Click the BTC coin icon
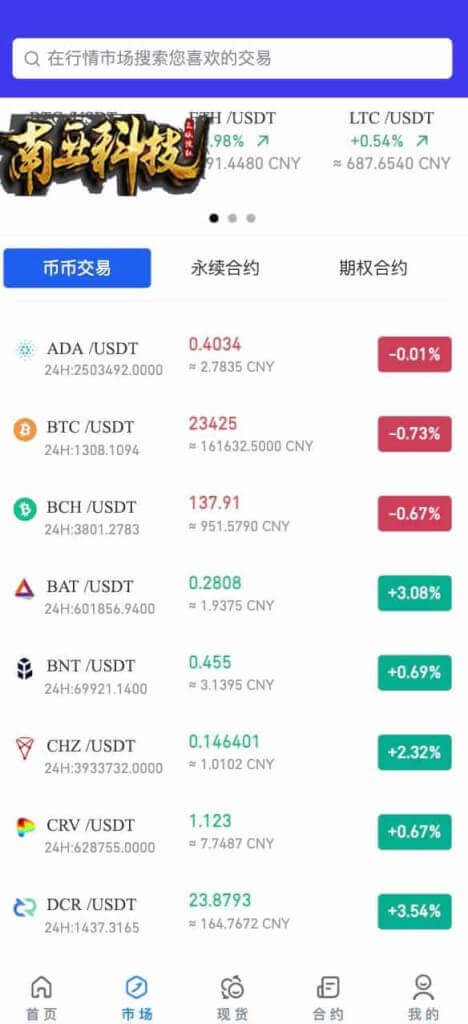Viewport: 468px width, 1024px height. 25,430
